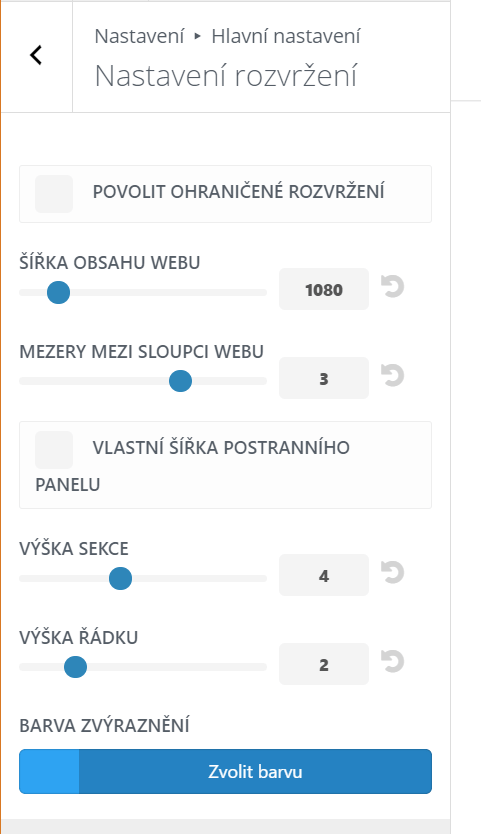Reset Výška řádku to default

393,662
